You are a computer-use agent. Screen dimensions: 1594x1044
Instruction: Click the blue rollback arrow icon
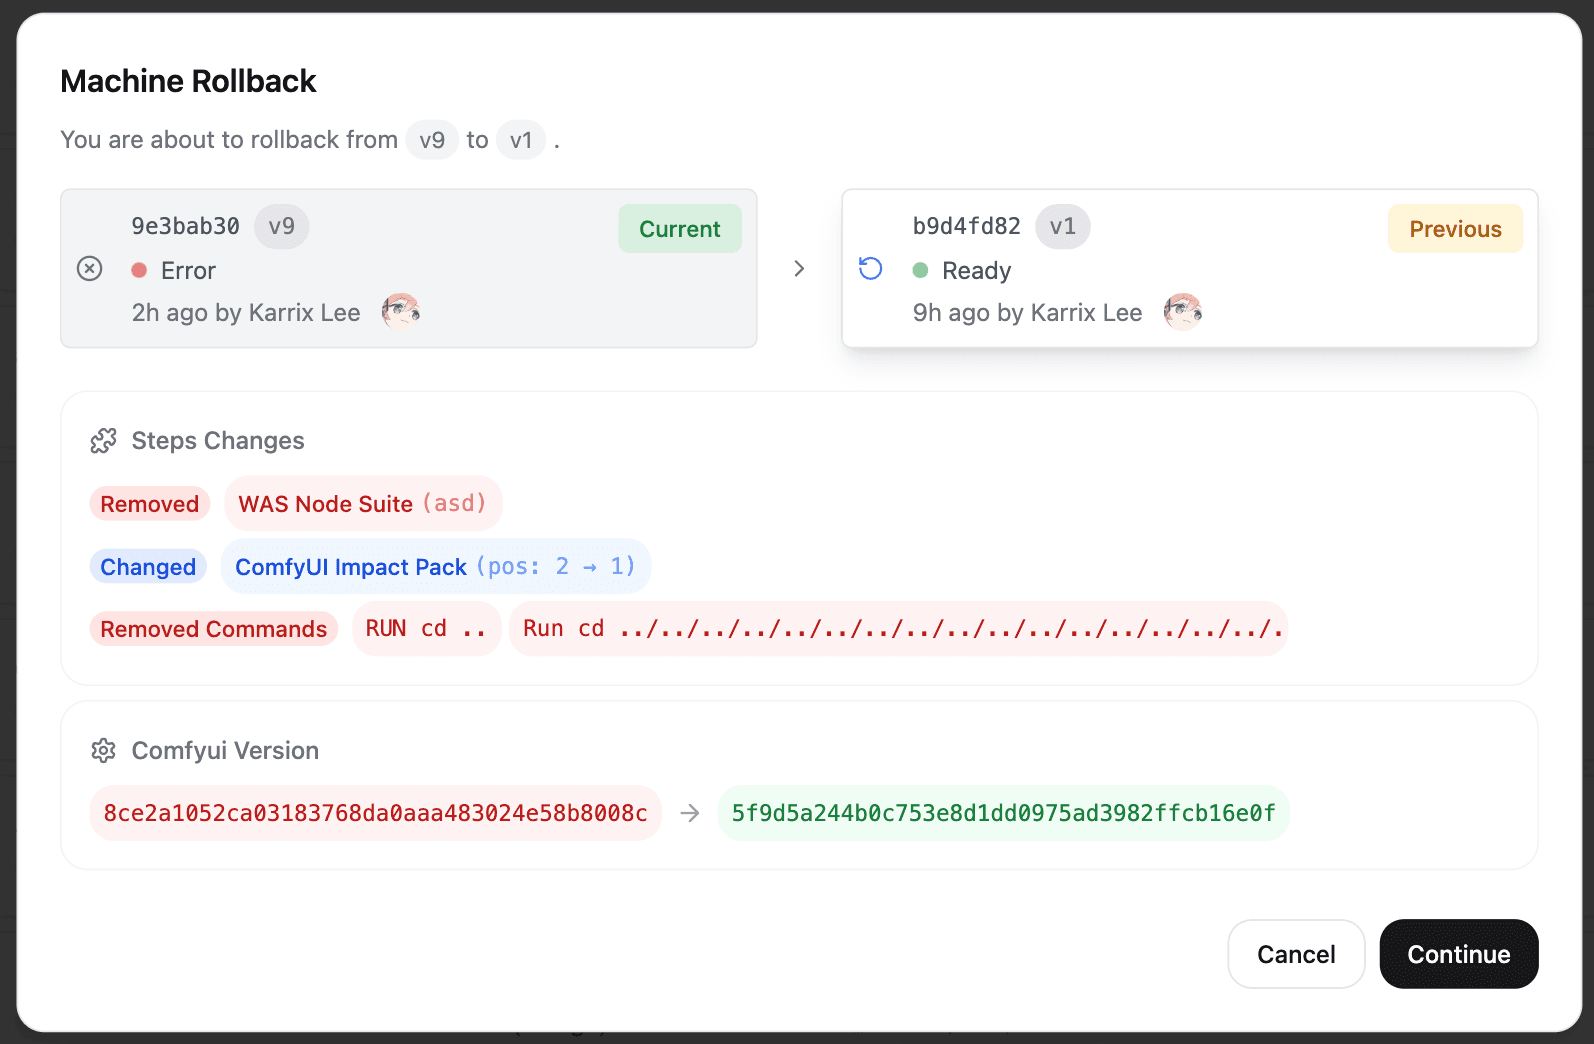871,269
